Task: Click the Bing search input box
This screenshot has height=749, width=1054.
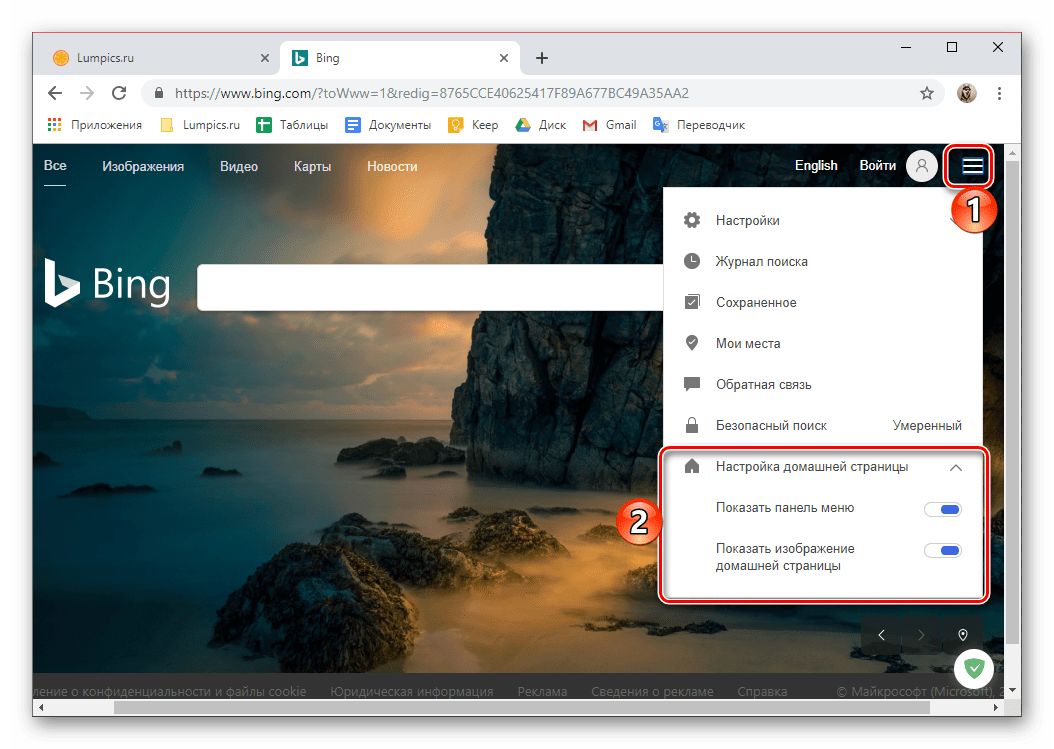Action: 430,287
